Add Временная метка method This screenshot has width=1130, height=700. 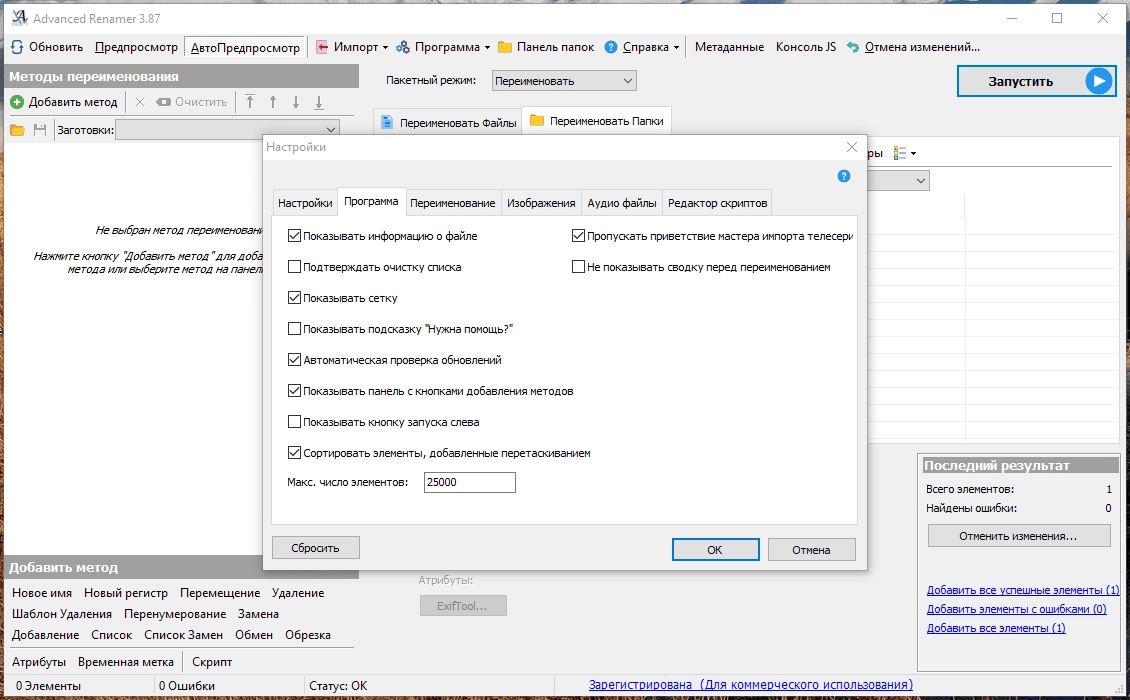point(126,662)
